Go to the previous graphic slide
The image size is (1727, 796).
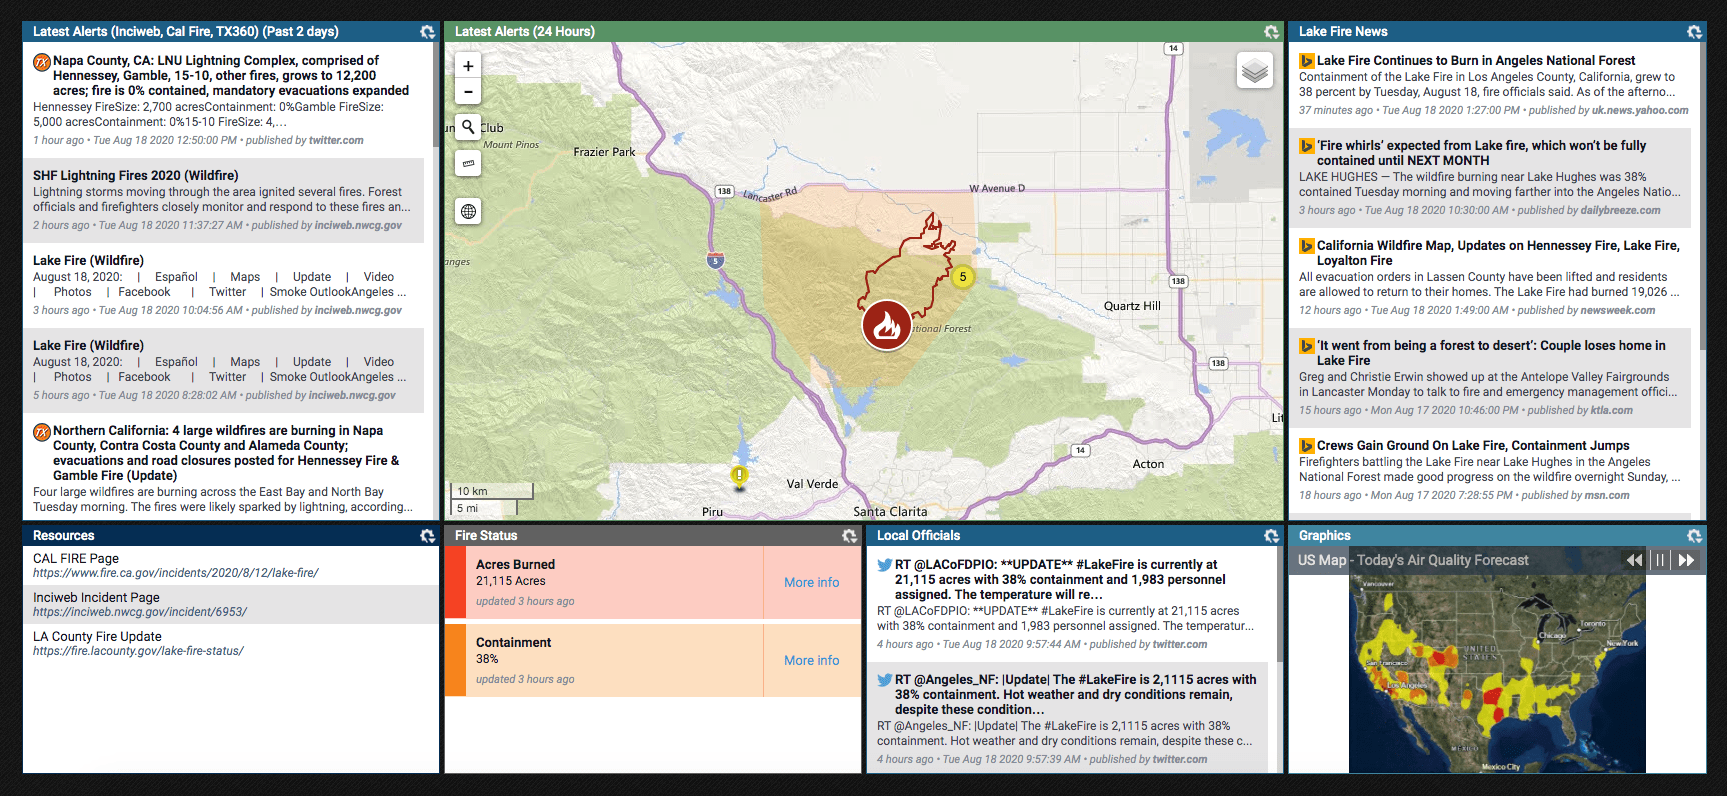click(x=1634, y=560)
